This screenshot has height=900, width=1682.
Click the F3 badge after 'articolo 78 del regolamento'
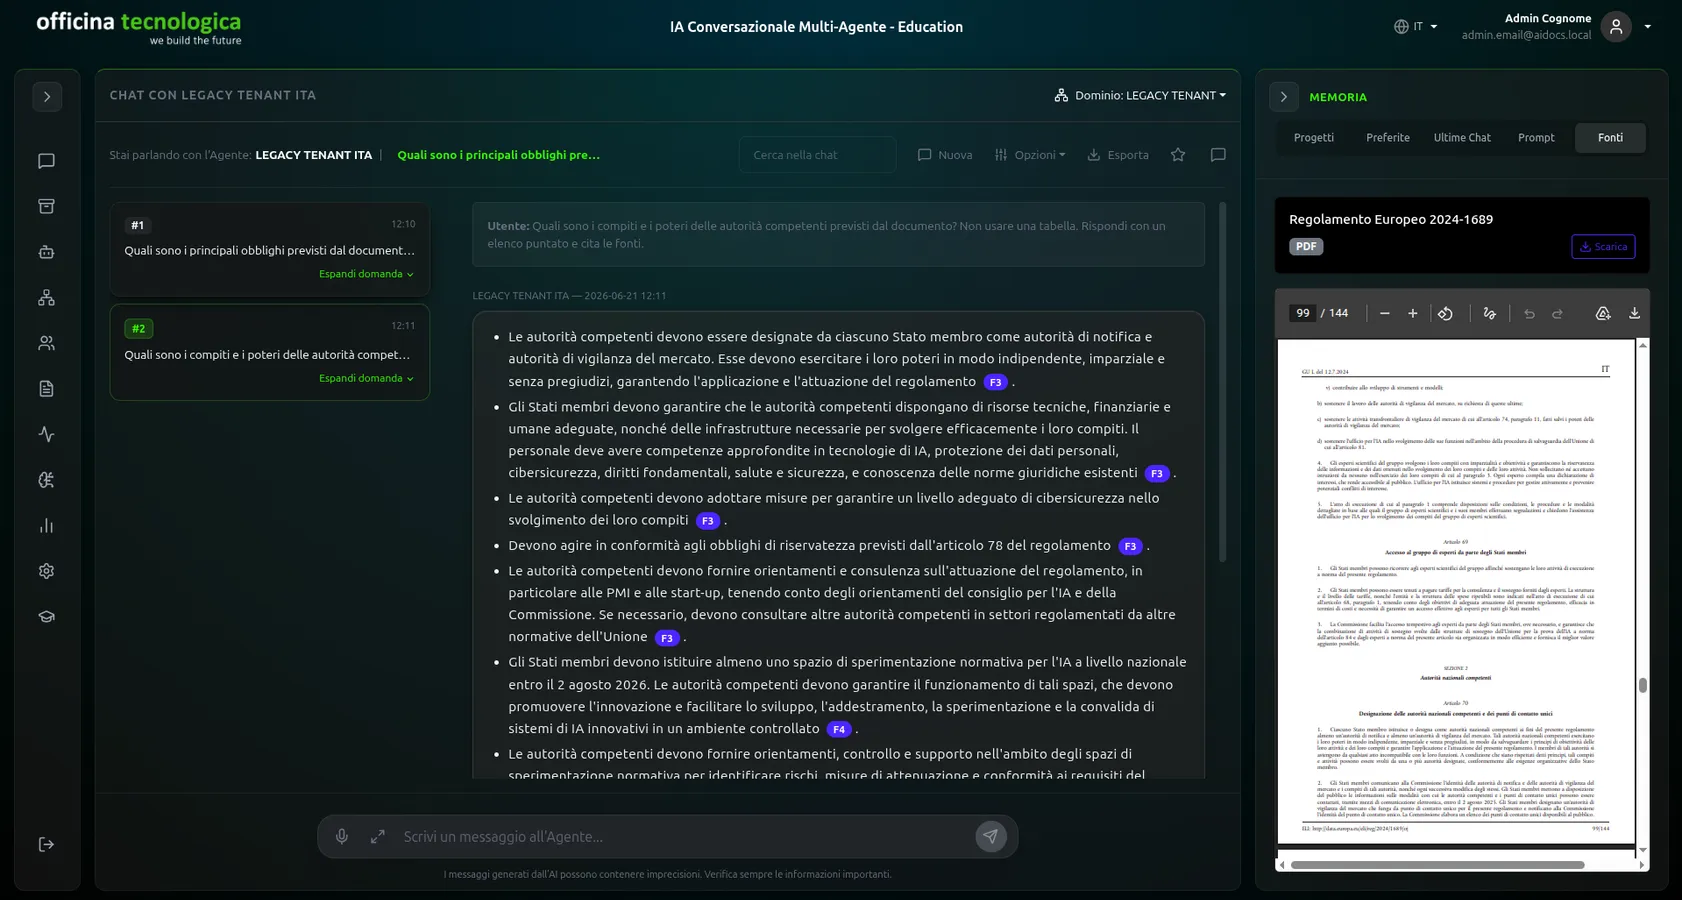(1130, 546)
